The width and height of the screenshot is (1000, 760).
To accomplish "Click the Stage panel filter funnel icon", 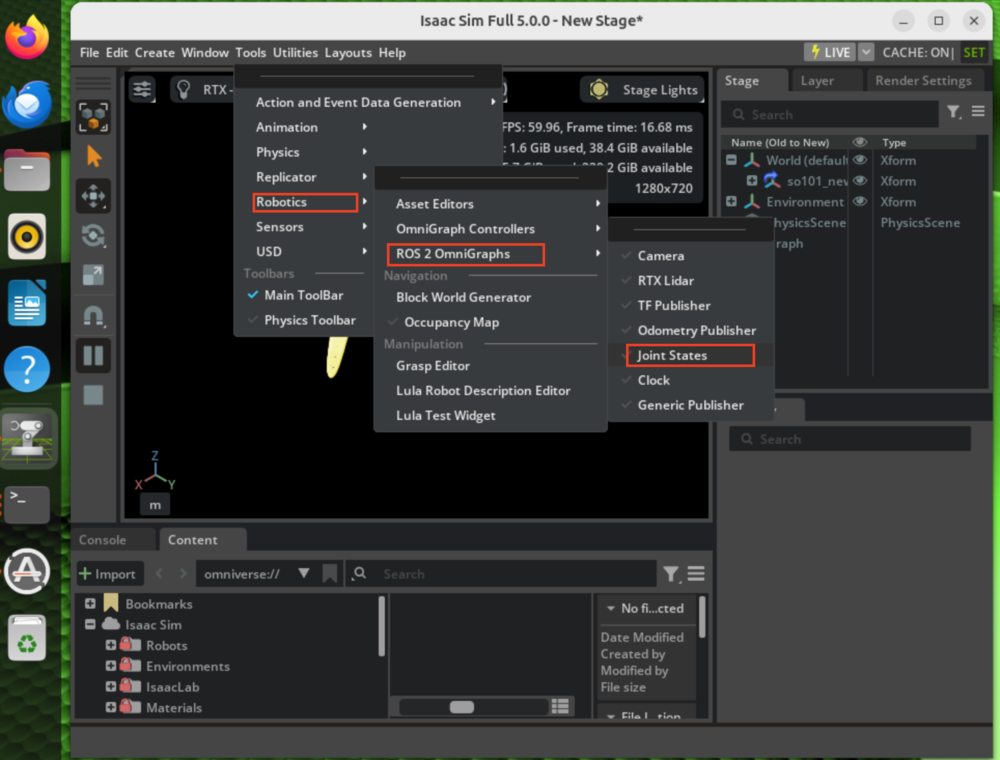I will click(x=953, y=113).
